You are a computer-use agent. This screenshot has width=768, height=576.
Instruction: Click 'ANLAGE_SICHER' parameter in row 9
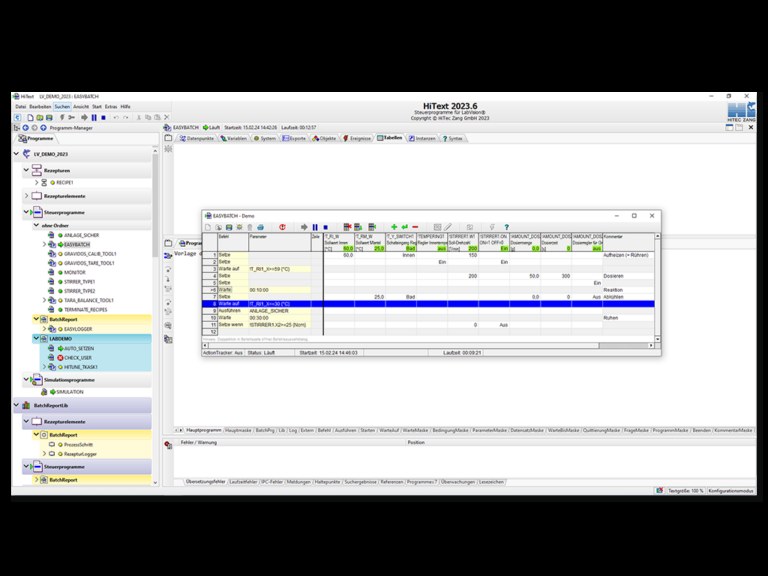pos(279,311)
